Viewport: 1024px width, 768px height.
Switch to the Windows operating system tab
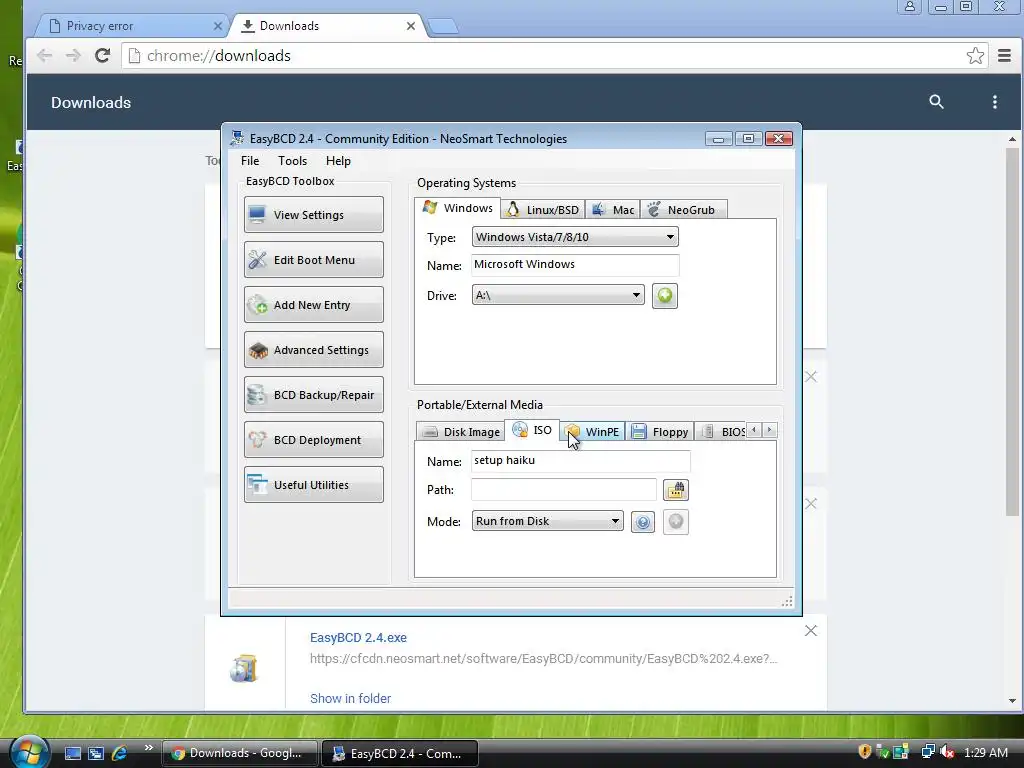457,208
